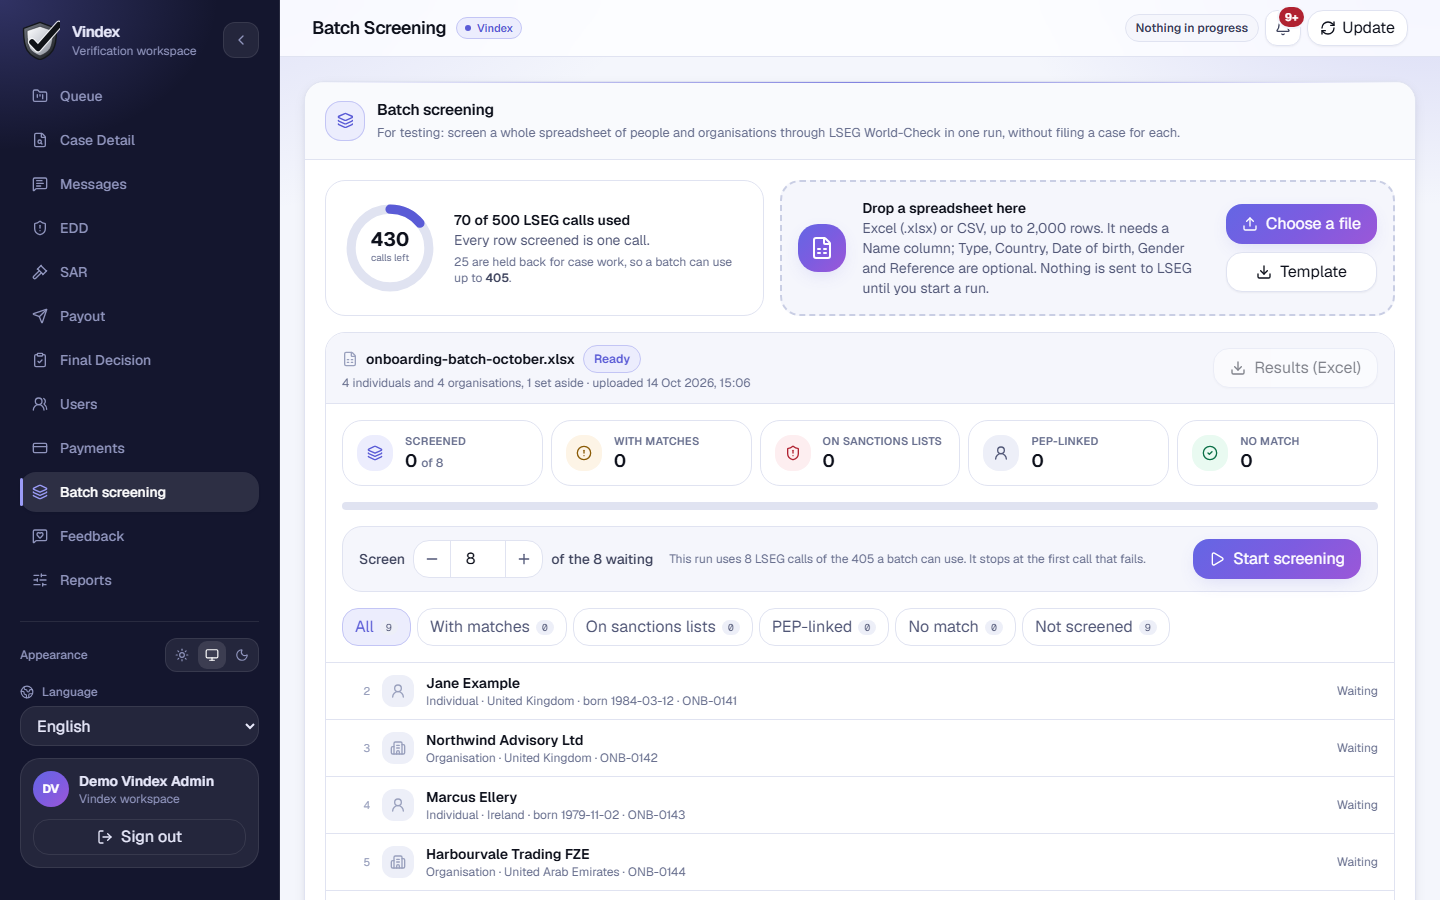The image size is (1440, 900).
Task: Increase the screen count with plus
Action: coord(524,559)
